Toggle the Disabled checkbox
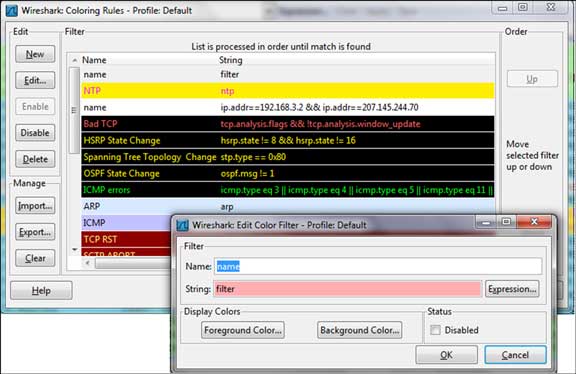This screenshot has width=576, height=374. coord(435,330)
